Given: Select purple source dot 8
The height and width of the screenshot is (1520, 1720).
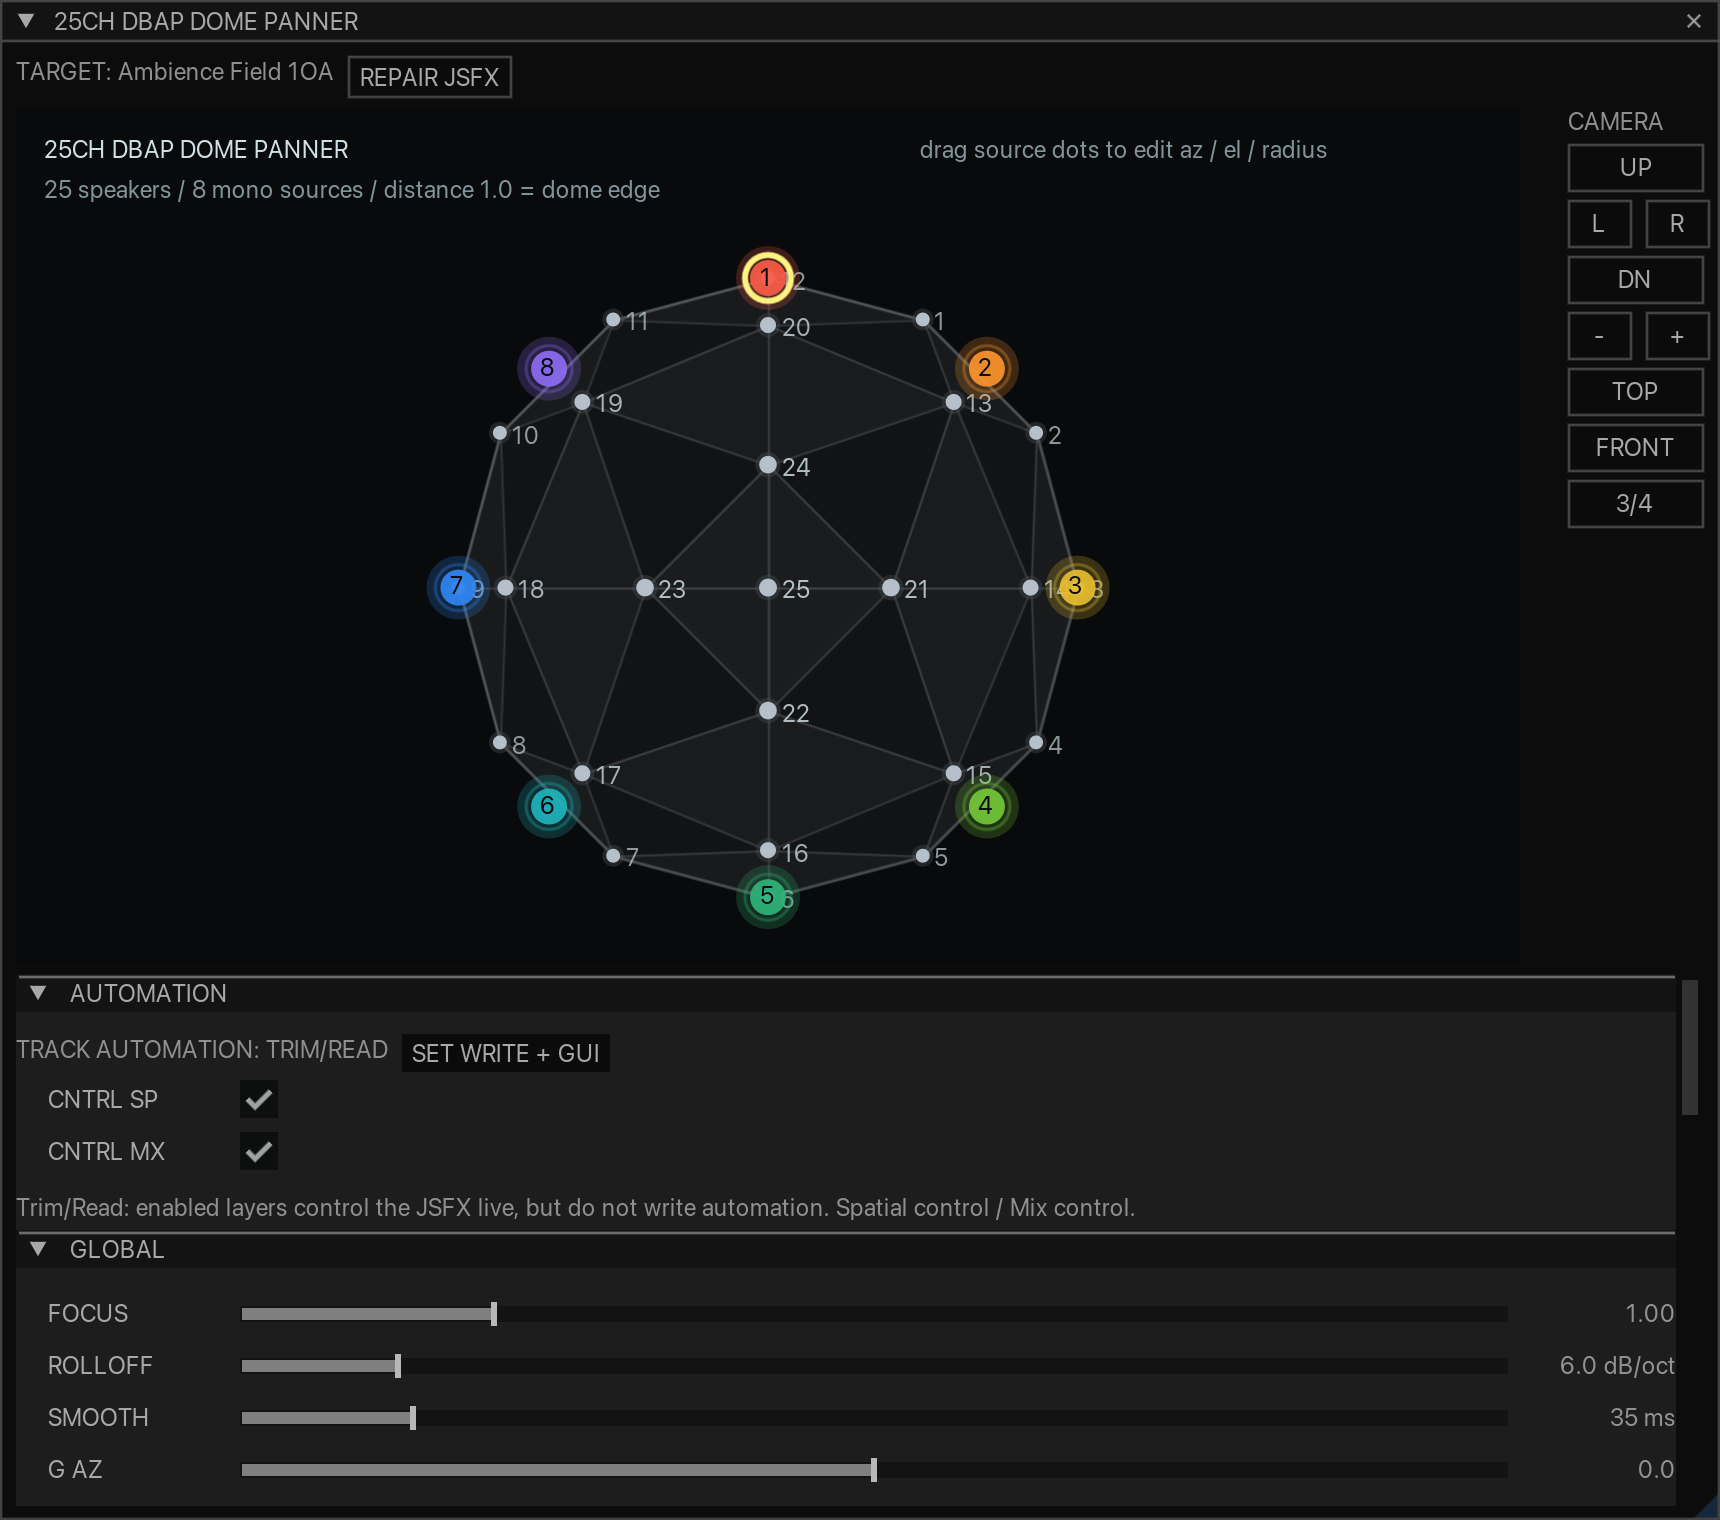Looking at the screenshot, I should 548,368.
